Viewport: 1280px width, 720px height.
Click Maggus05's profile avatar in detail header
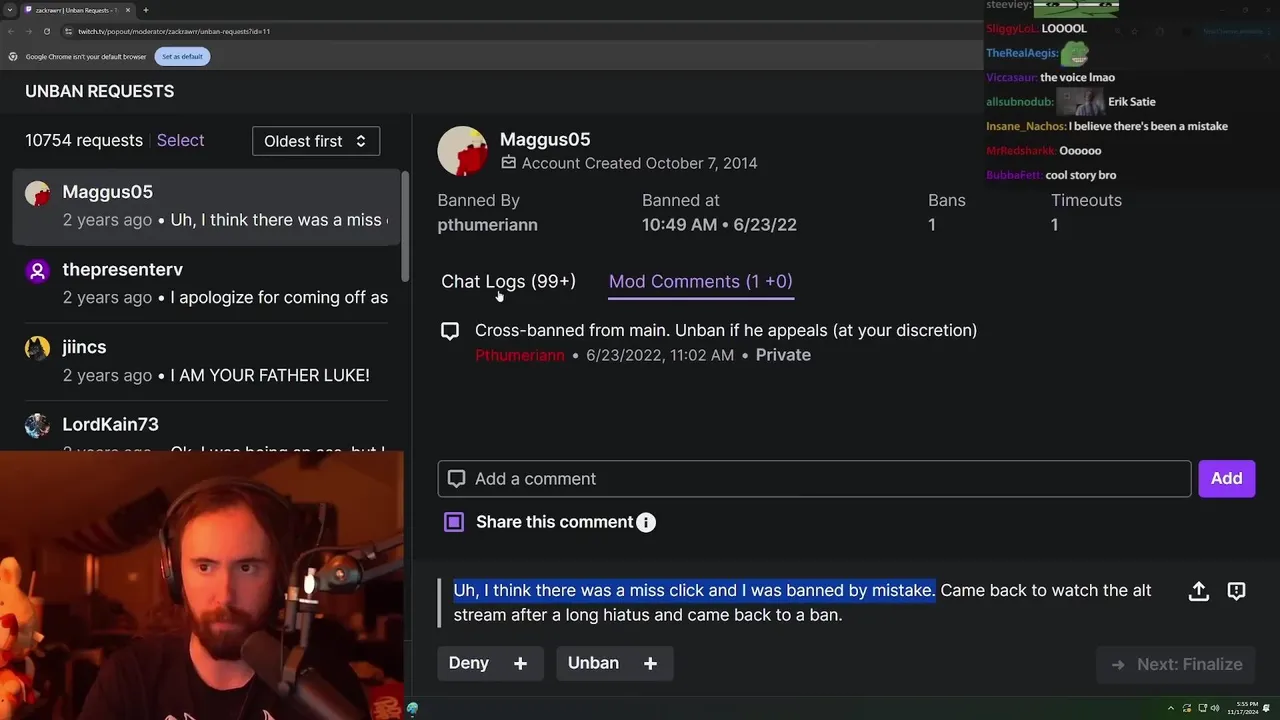[462, 151]
